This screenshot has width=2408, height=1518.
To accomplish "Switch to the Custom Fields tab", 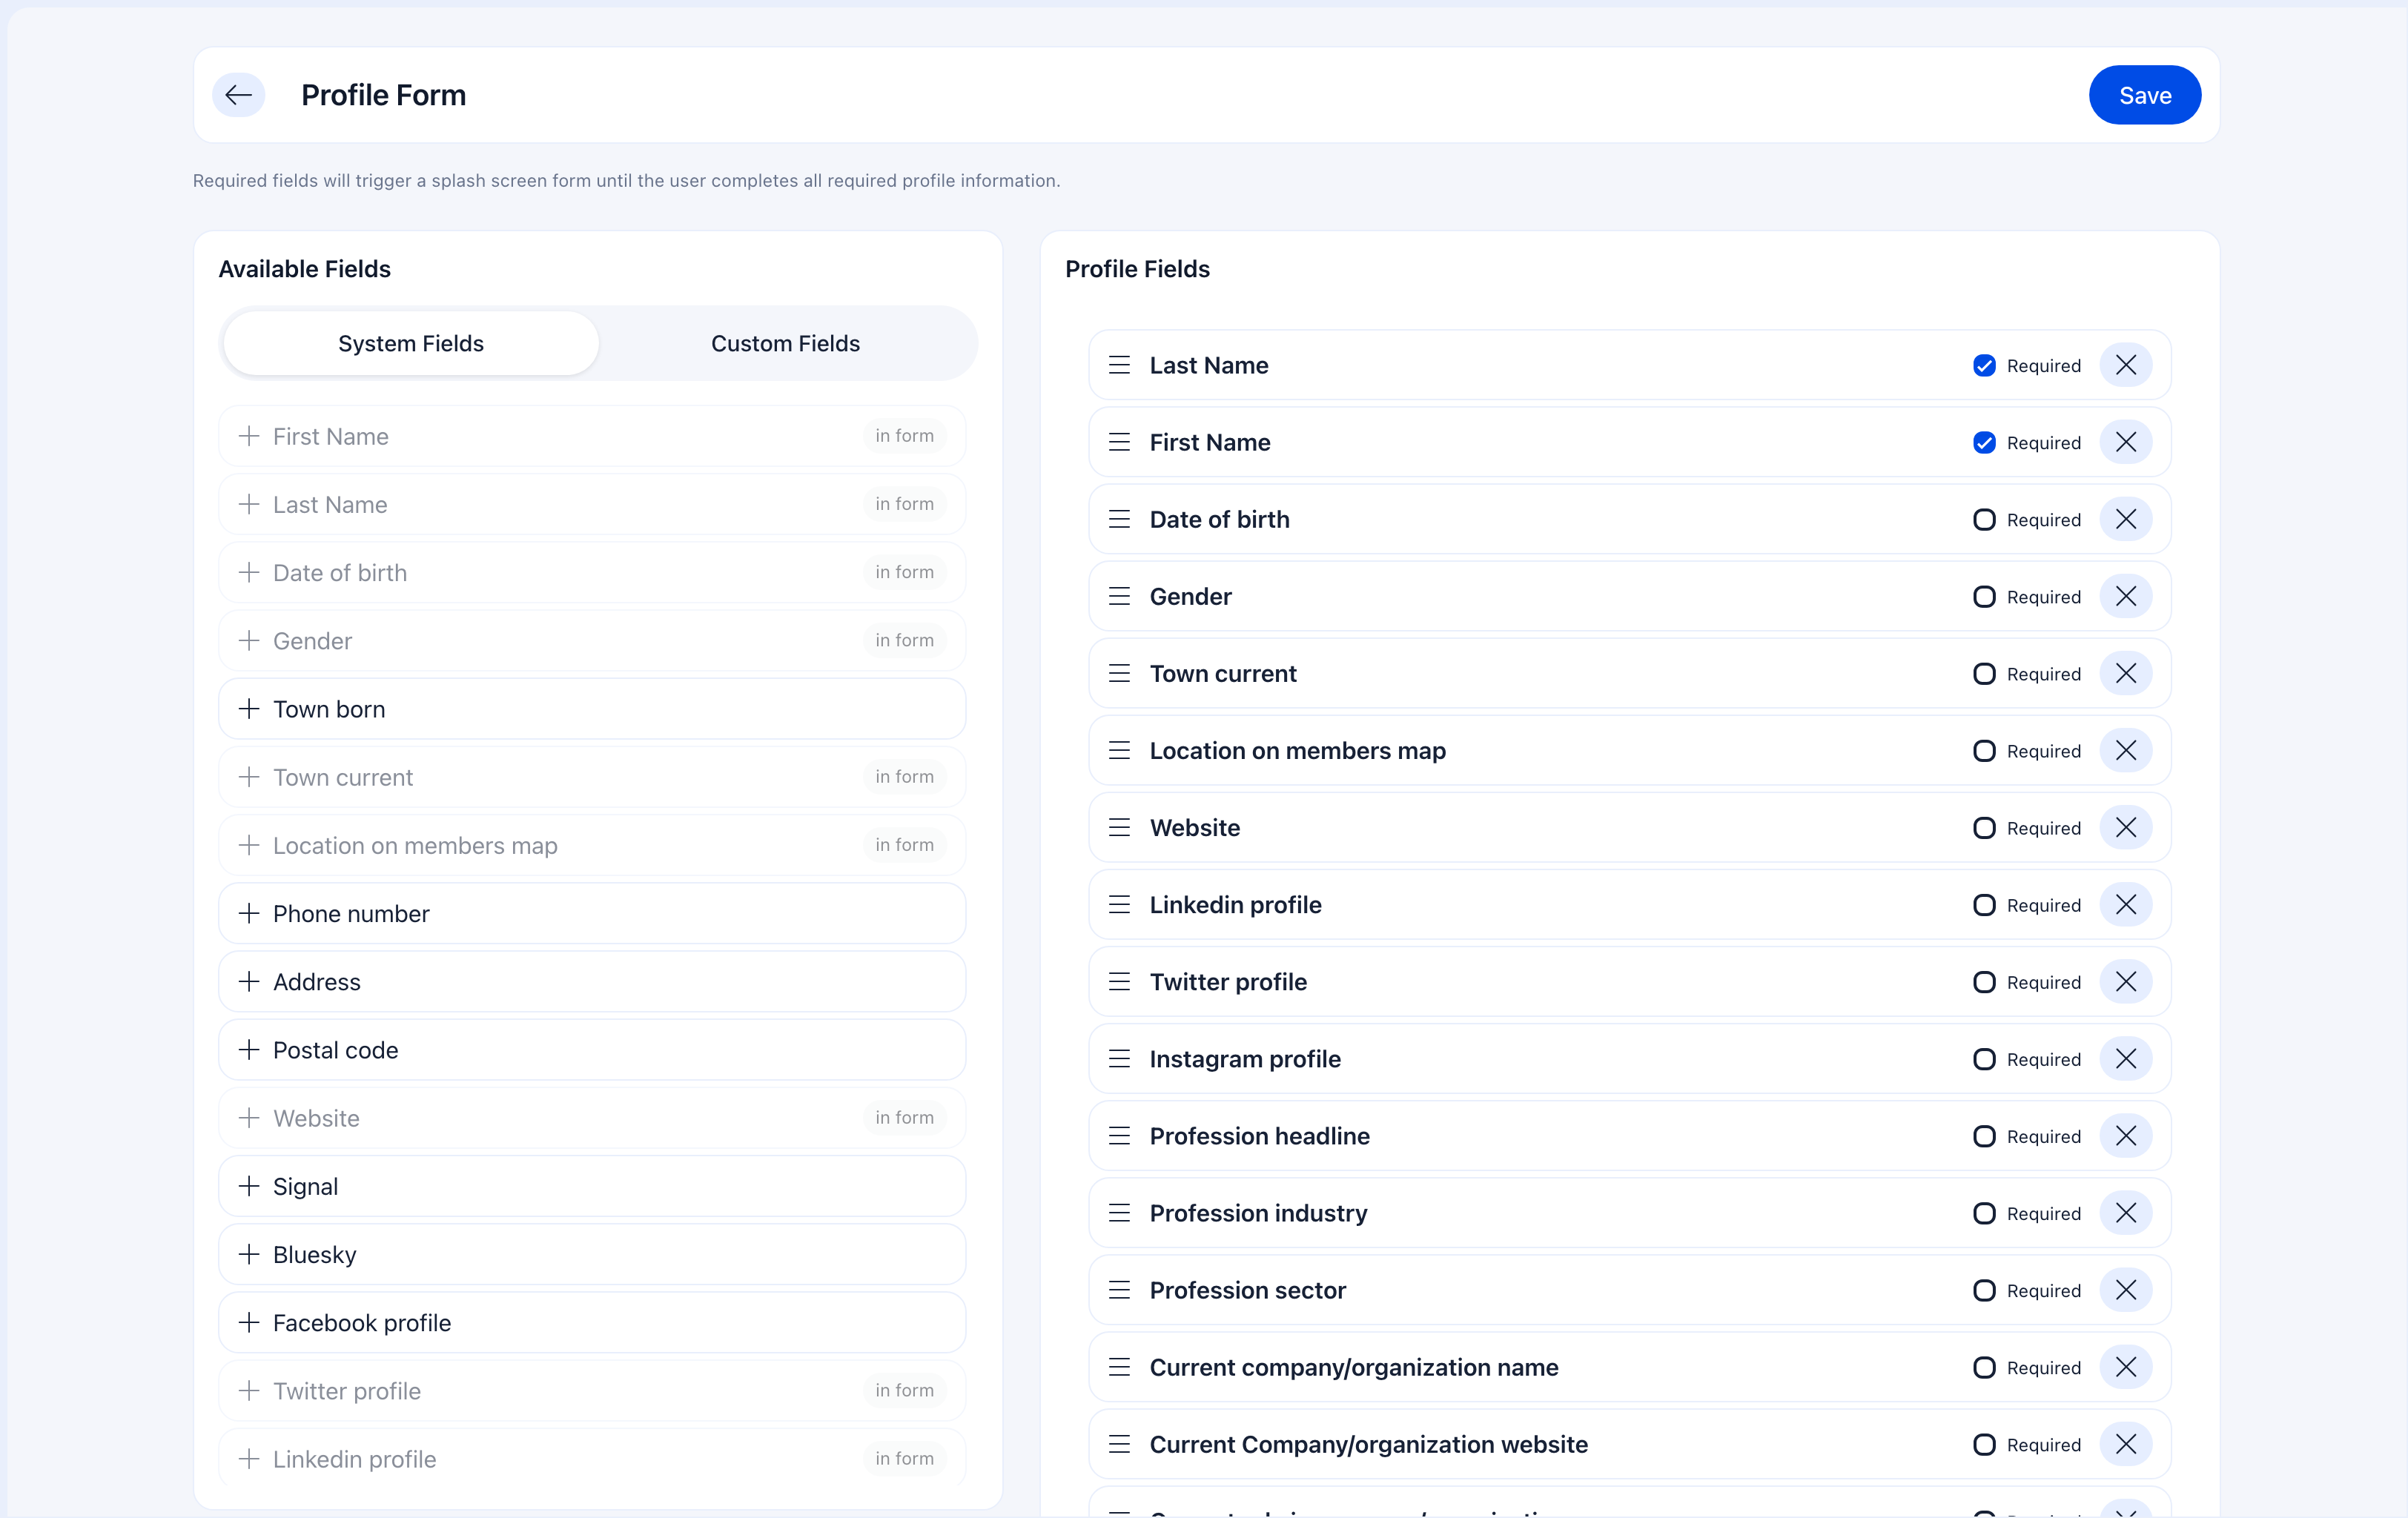I will 785,343.
